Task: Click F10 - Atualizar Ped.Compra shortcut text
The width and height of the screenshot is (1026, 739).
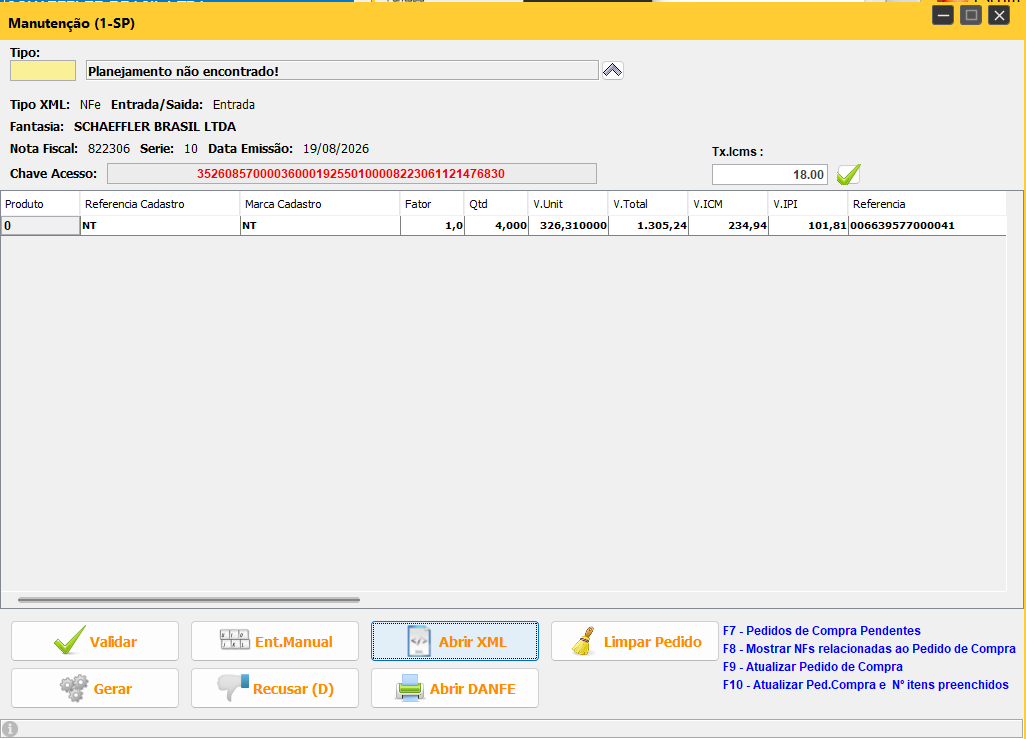Action: [x=866, y=685]
